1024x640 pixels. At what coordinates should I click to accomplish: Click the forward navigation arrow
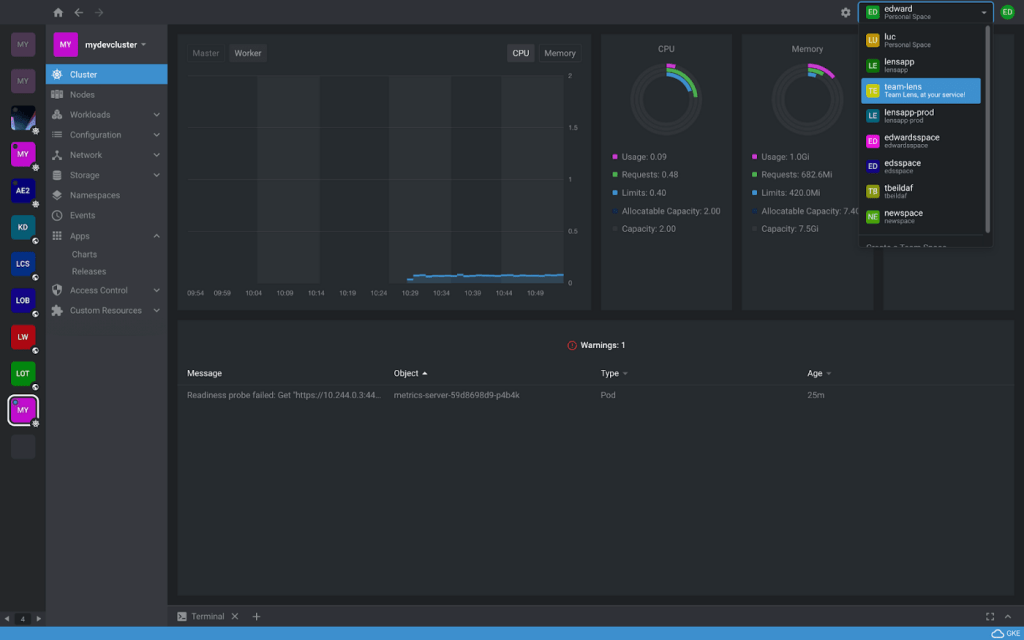(x=99, y=12)
